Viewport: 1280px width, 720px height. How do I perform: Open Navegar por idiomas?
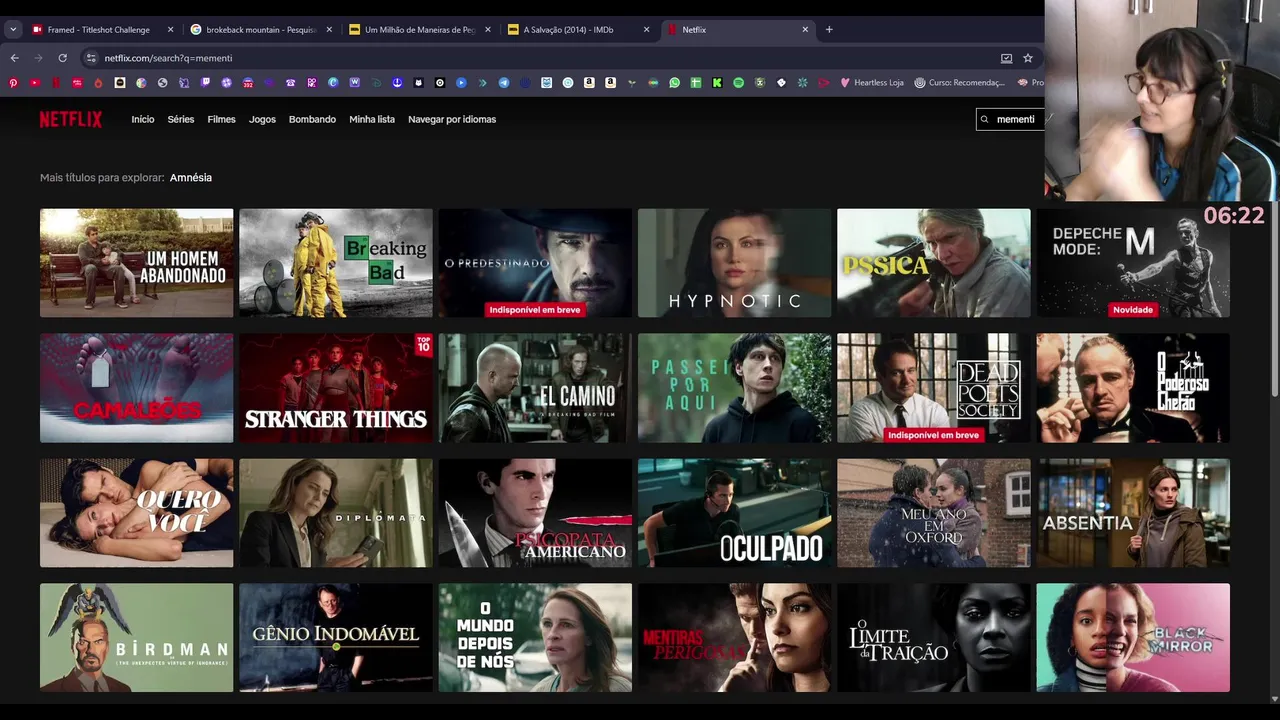tap(452, 119)
